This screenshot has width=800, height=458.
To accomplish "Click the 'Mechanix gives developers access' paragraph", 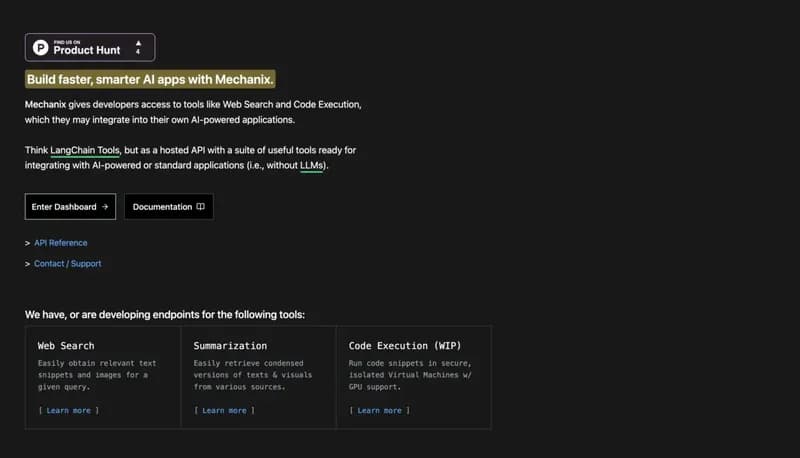I will pos(193,112).
